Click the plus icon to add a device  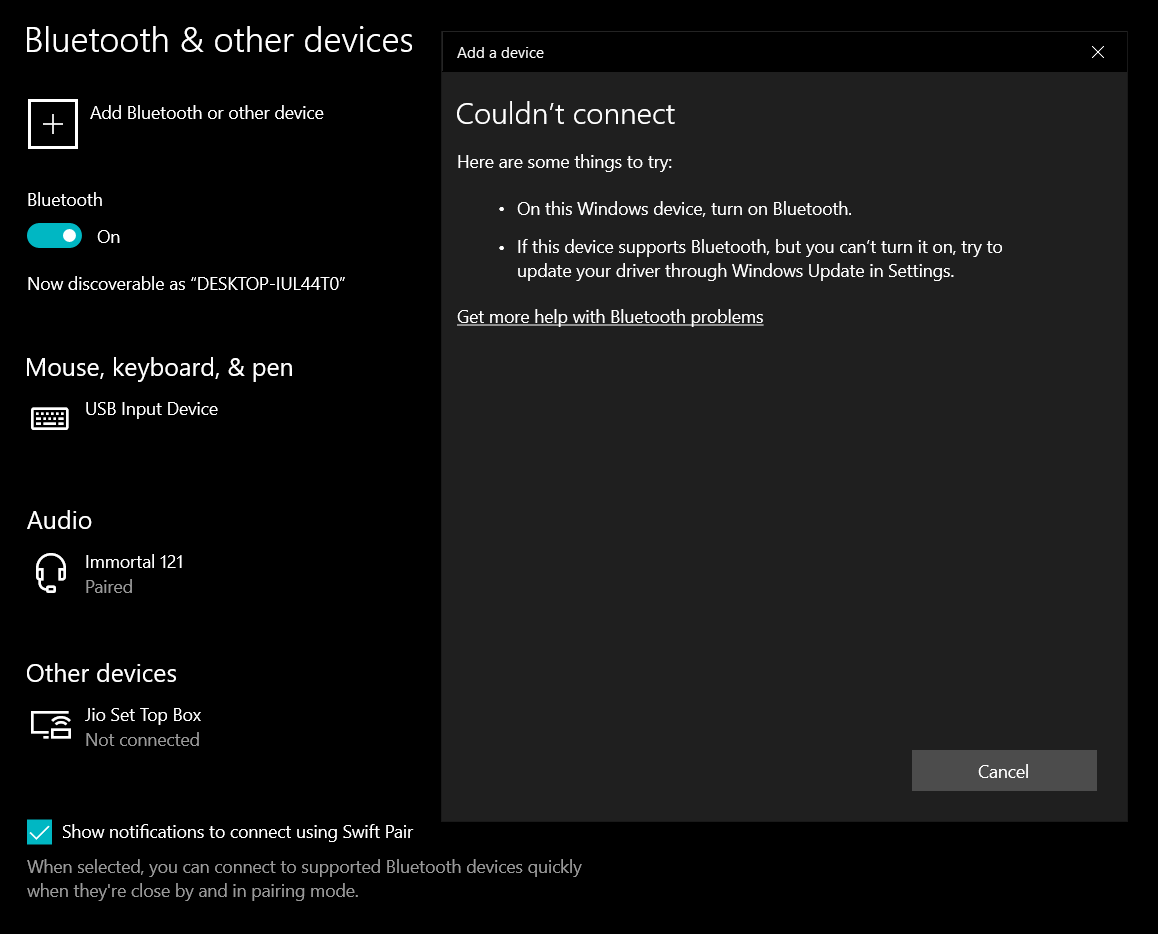click(x=52, y=124)
